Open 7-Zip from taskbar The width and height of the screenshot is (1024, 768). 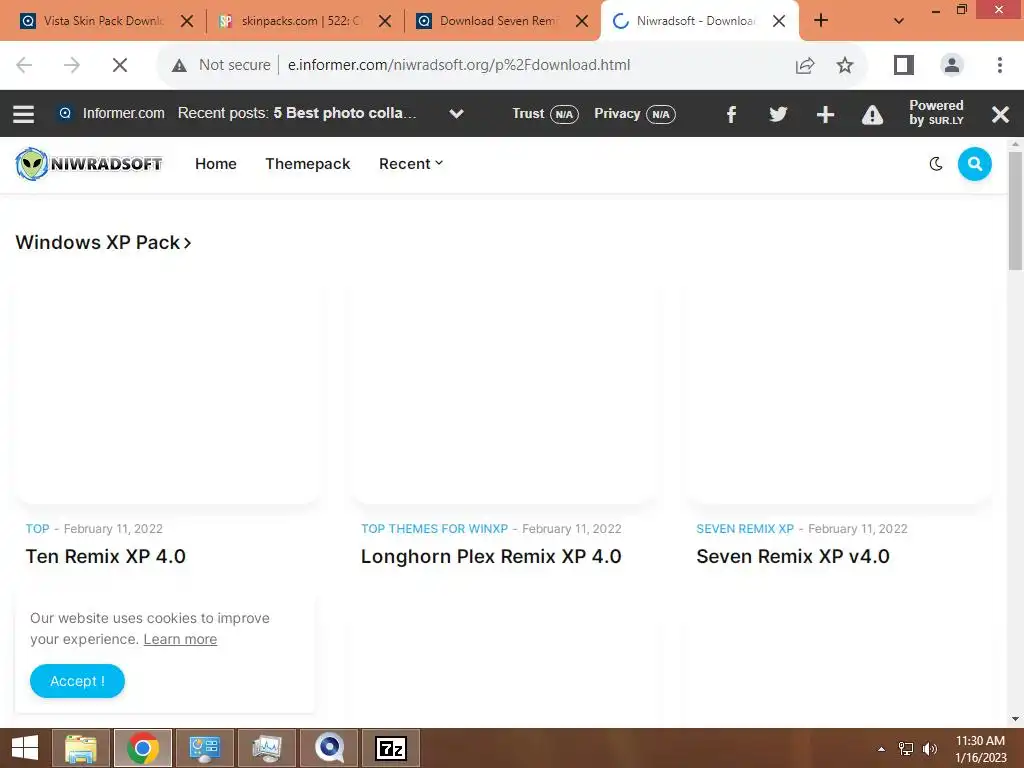(391, 748)
